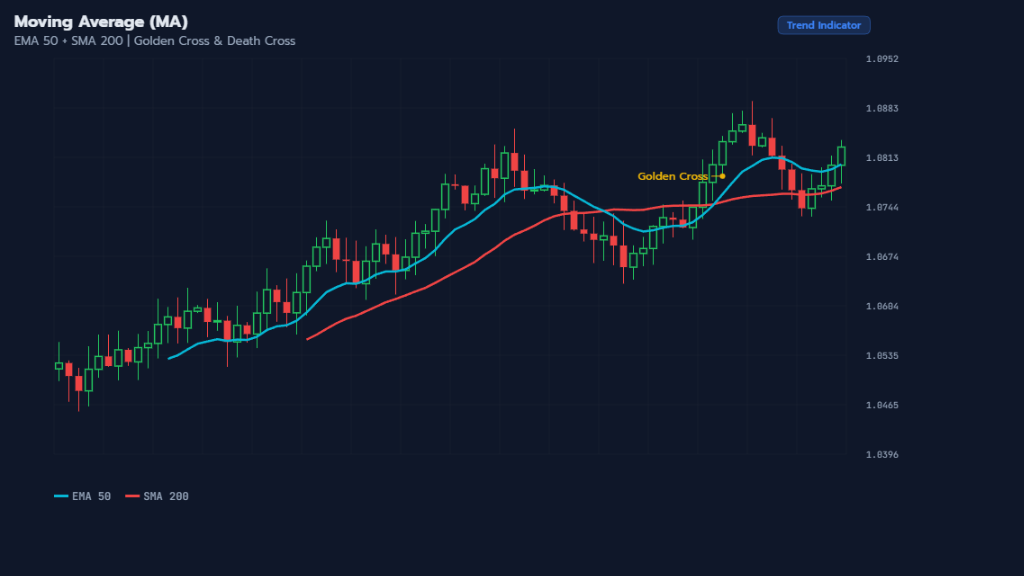Toggle the SMA 200 legend entry

coord(160,496)
